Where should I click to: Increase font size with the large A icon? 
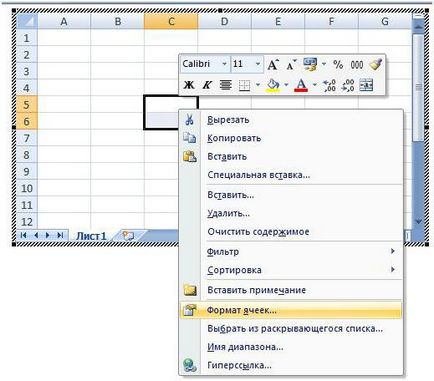point(273,64)
